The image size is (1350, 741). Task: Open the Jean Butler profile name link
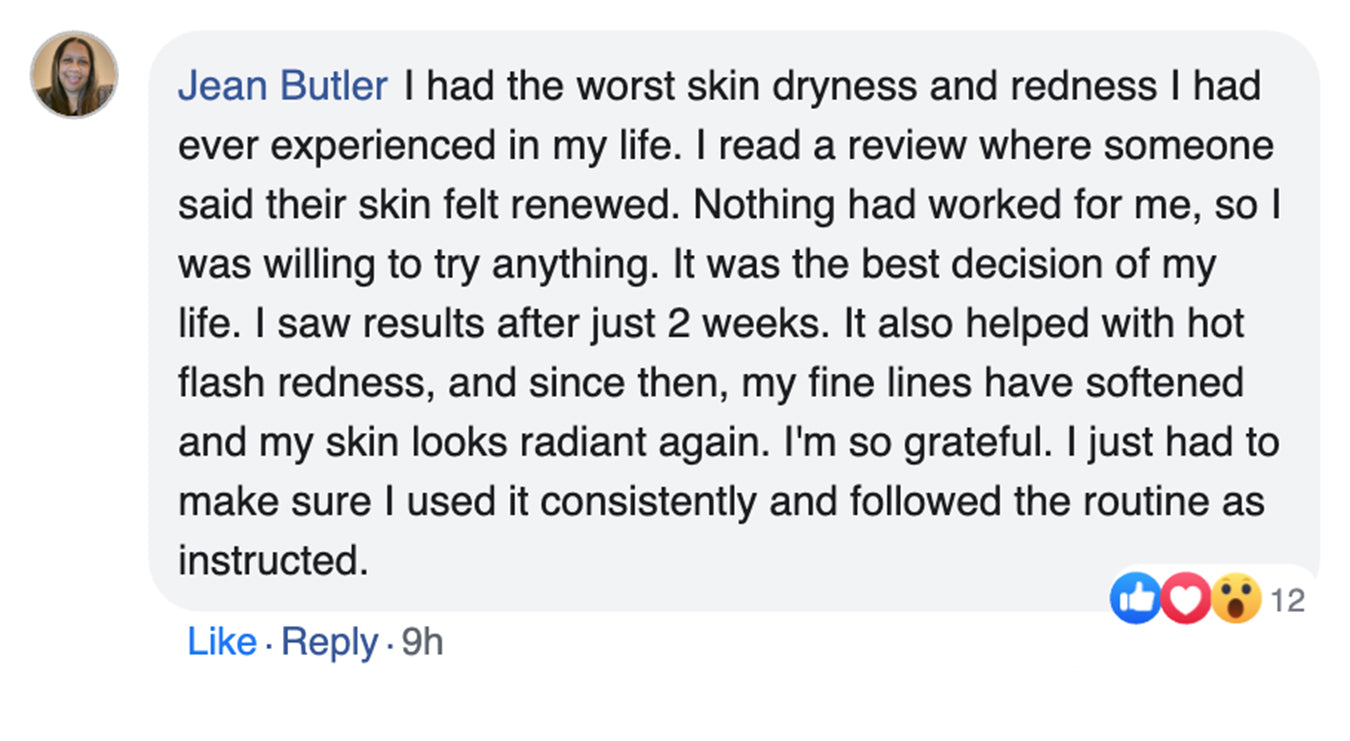pyautogui.click(x=282, y=86)
